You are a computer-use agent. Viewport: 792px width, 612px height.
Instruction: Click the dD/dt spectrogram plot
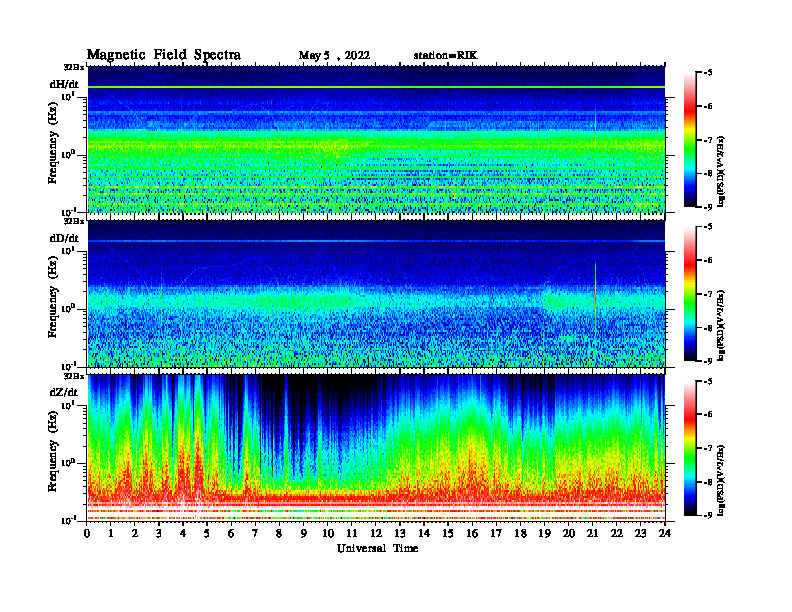click(376, 293)
